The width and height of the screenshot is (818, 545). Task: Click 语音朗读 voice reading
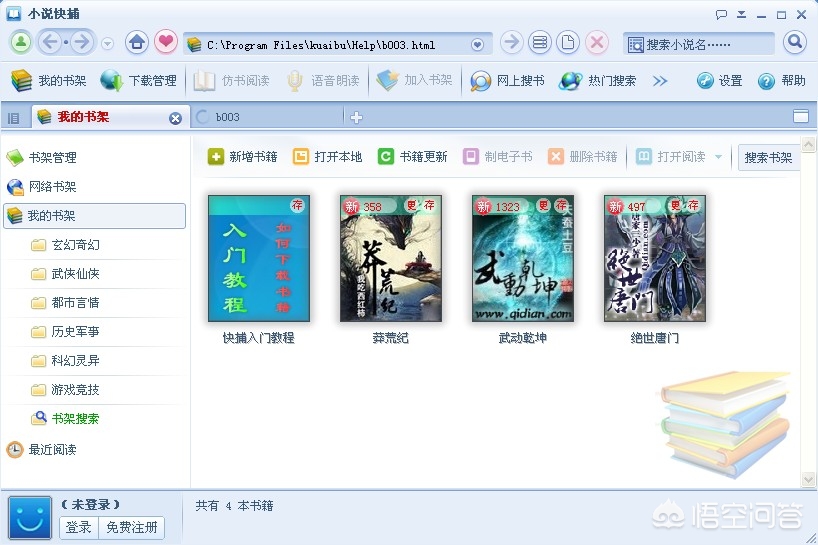(323, 81)
